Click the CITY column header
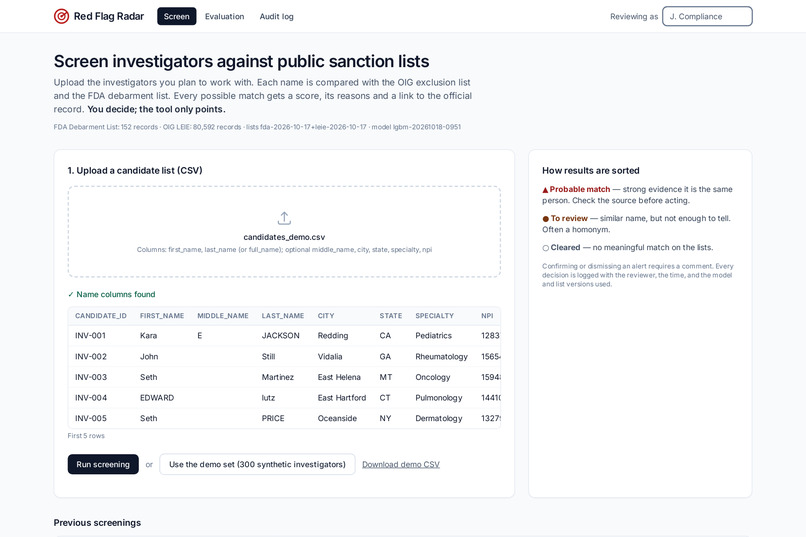The image size is (806, 537). click(326, 316)
